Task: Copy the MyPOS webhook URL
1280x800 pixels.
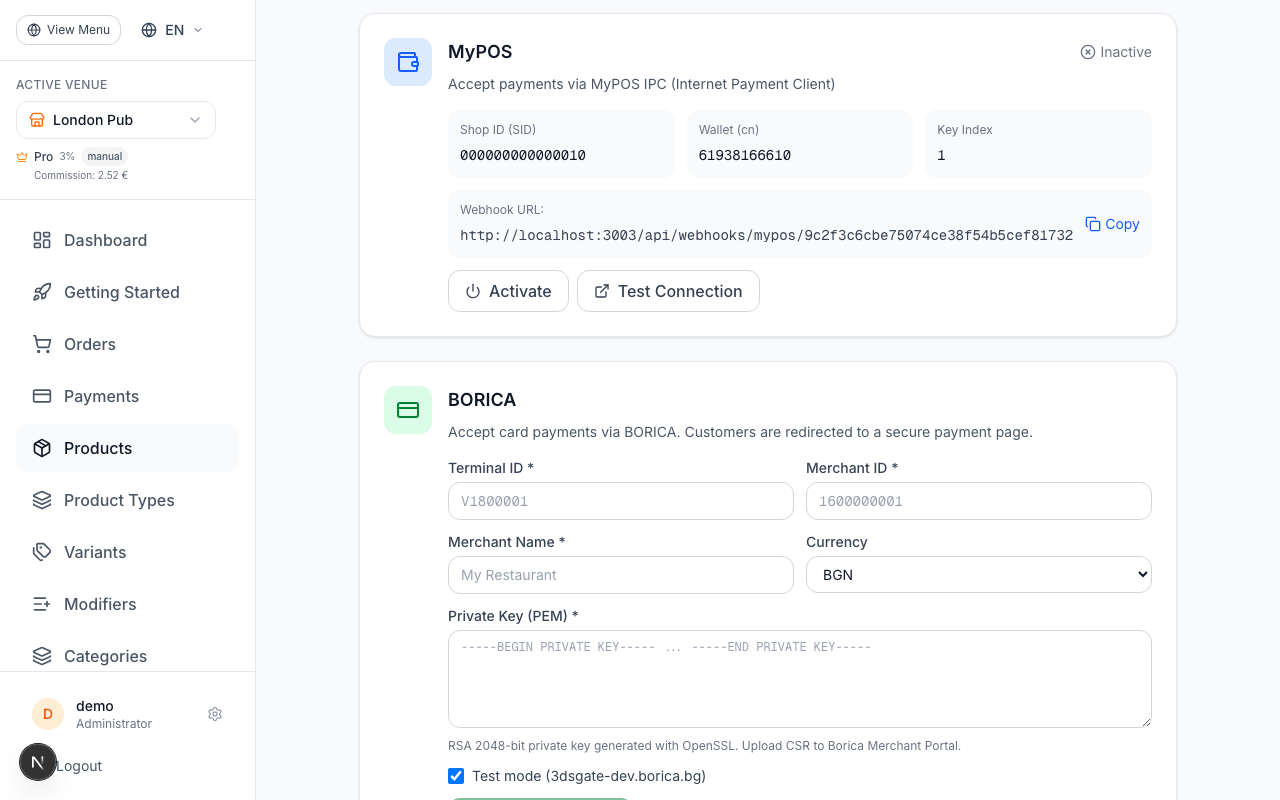Action: click(x=1112, y=224)
